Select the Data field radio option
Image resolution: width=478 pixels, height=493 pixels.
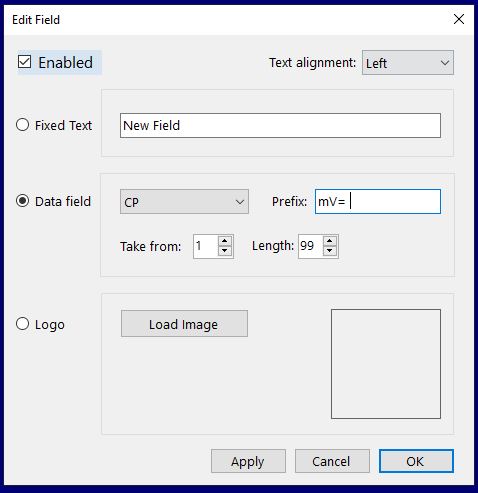[x=22, y=201]
